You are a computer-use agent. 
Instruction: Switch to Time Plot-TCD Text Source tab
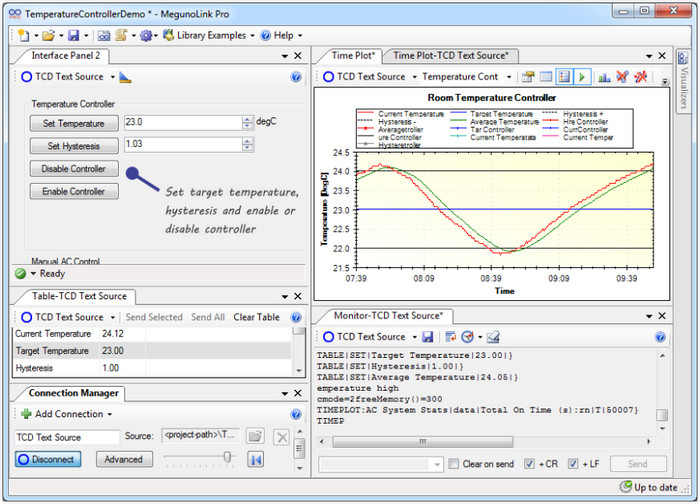pyautogui.click(x=450, y=56)
